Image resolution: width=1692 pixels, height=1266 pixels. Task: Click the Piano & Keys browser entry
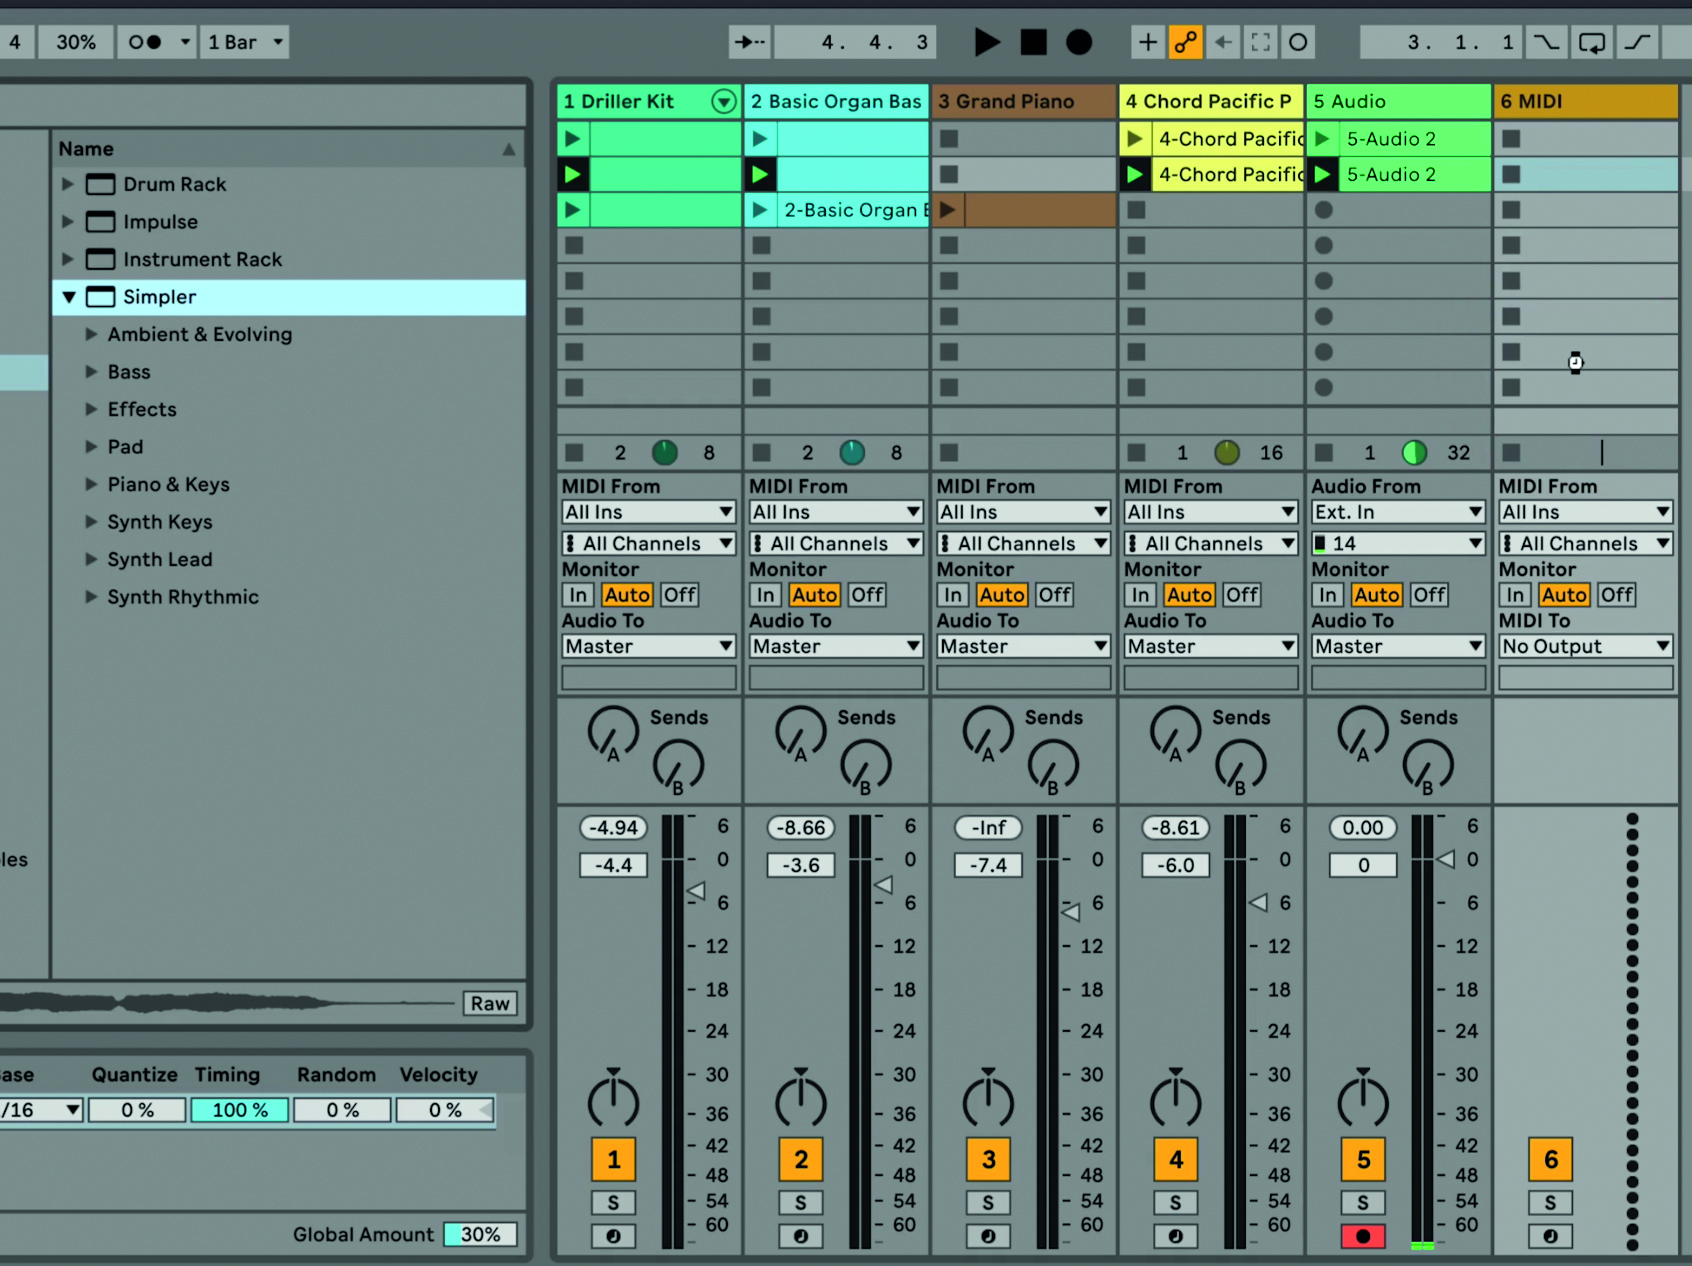coord(168,484)
